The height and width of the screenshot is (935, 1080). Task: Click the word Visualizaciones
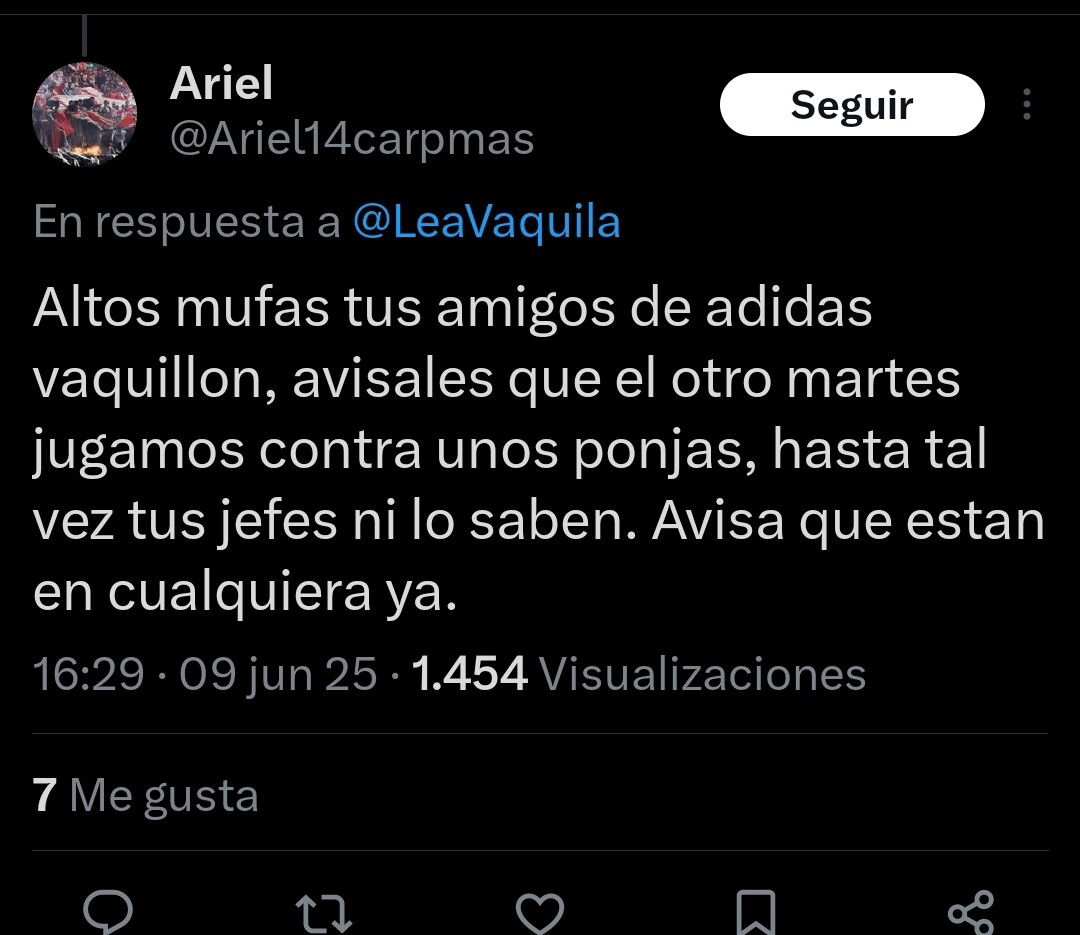click(703, 673)
